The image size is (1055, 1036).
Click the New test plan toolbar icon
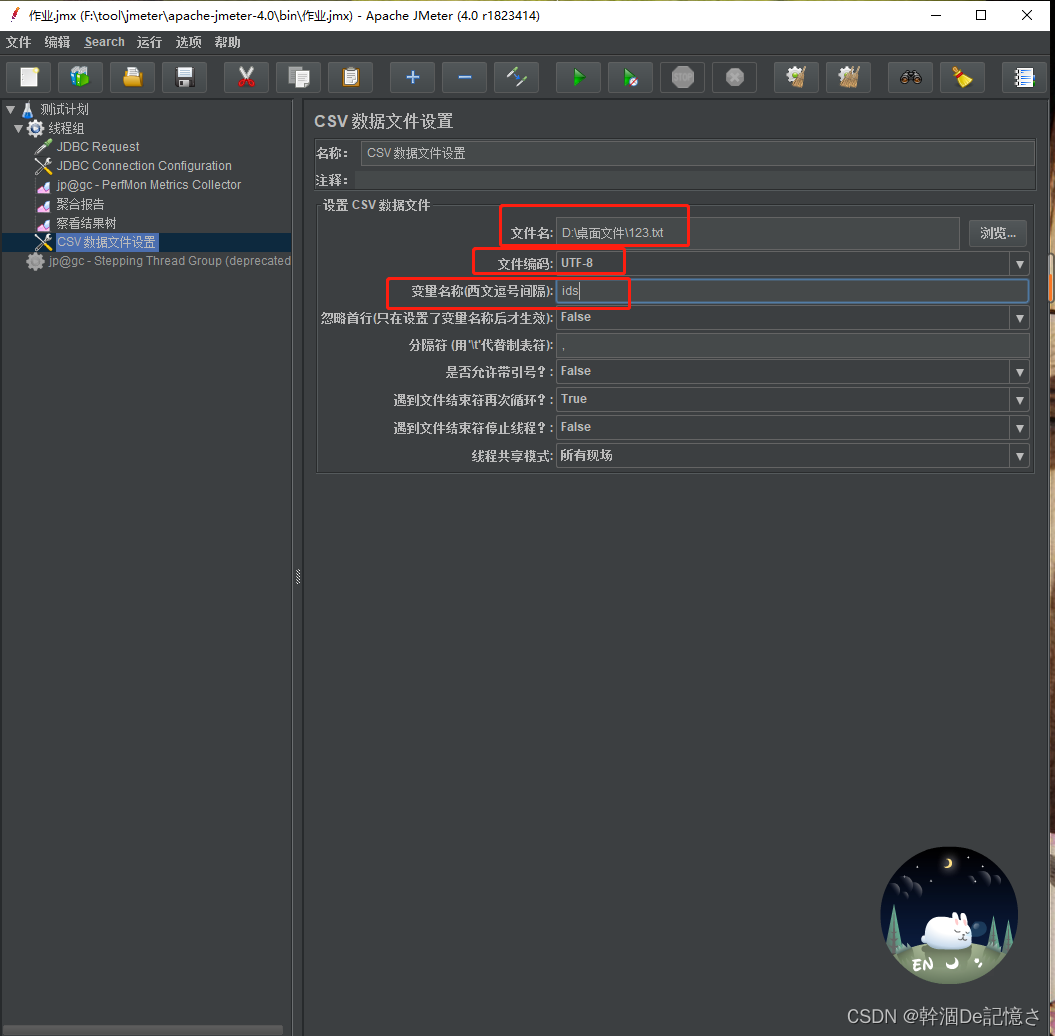point(28,77)
